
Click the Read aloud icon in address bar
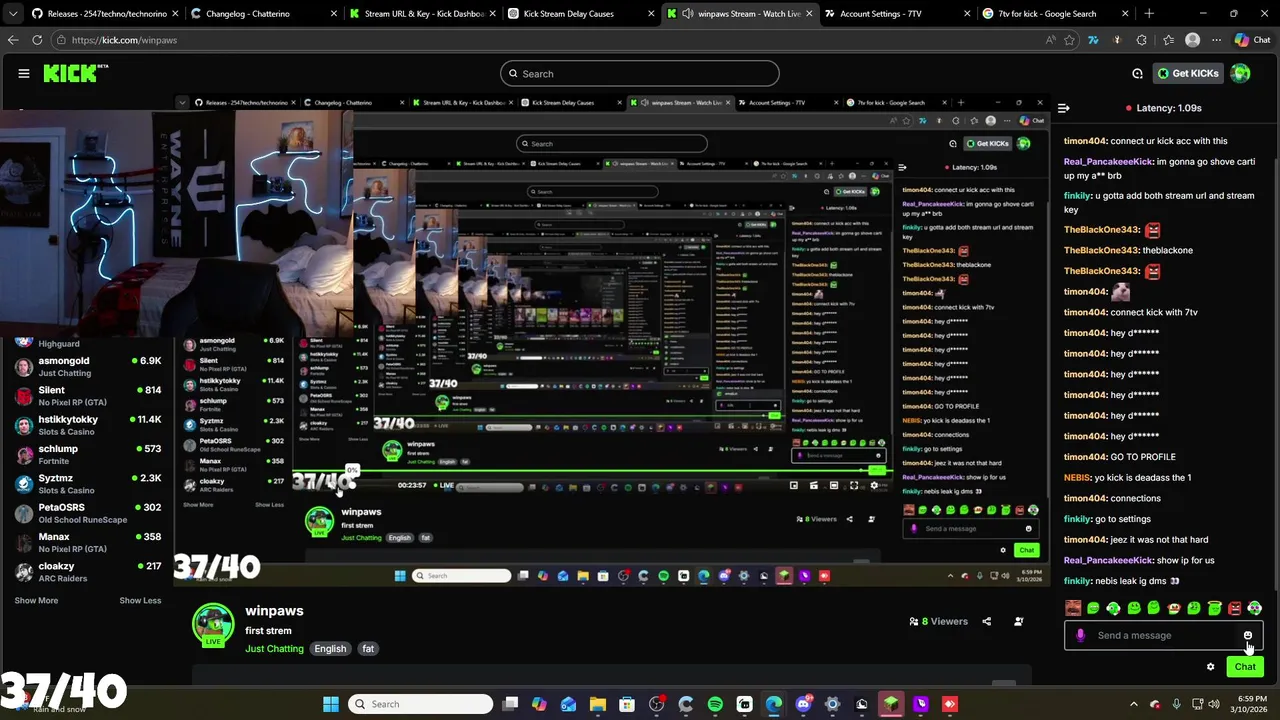tap(1050, 40)
